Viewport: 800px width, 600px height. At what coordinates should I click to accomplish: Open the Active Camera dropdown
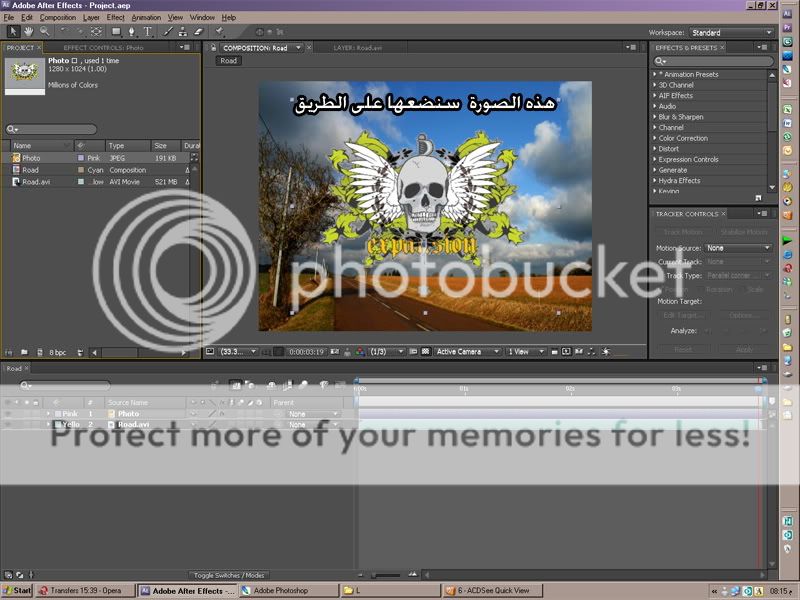click(x=467, y=352)
